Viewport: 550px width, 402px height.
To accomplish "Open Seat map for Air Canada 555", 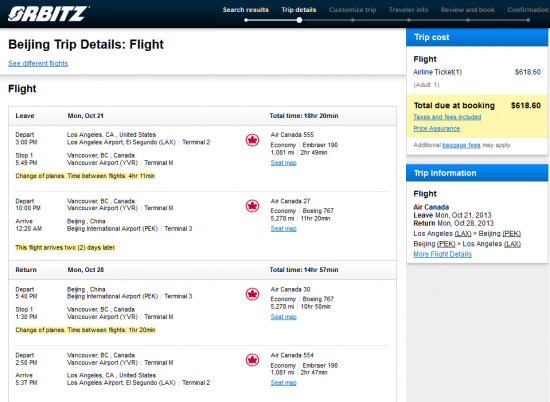I will pos(283,163).
